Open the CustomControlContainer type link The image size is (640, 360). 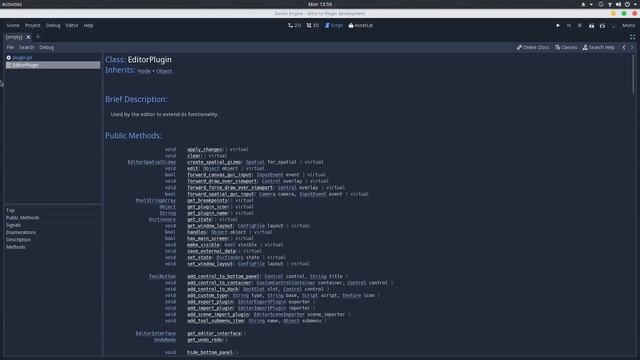pyautogui.click(x=286, y=283)
